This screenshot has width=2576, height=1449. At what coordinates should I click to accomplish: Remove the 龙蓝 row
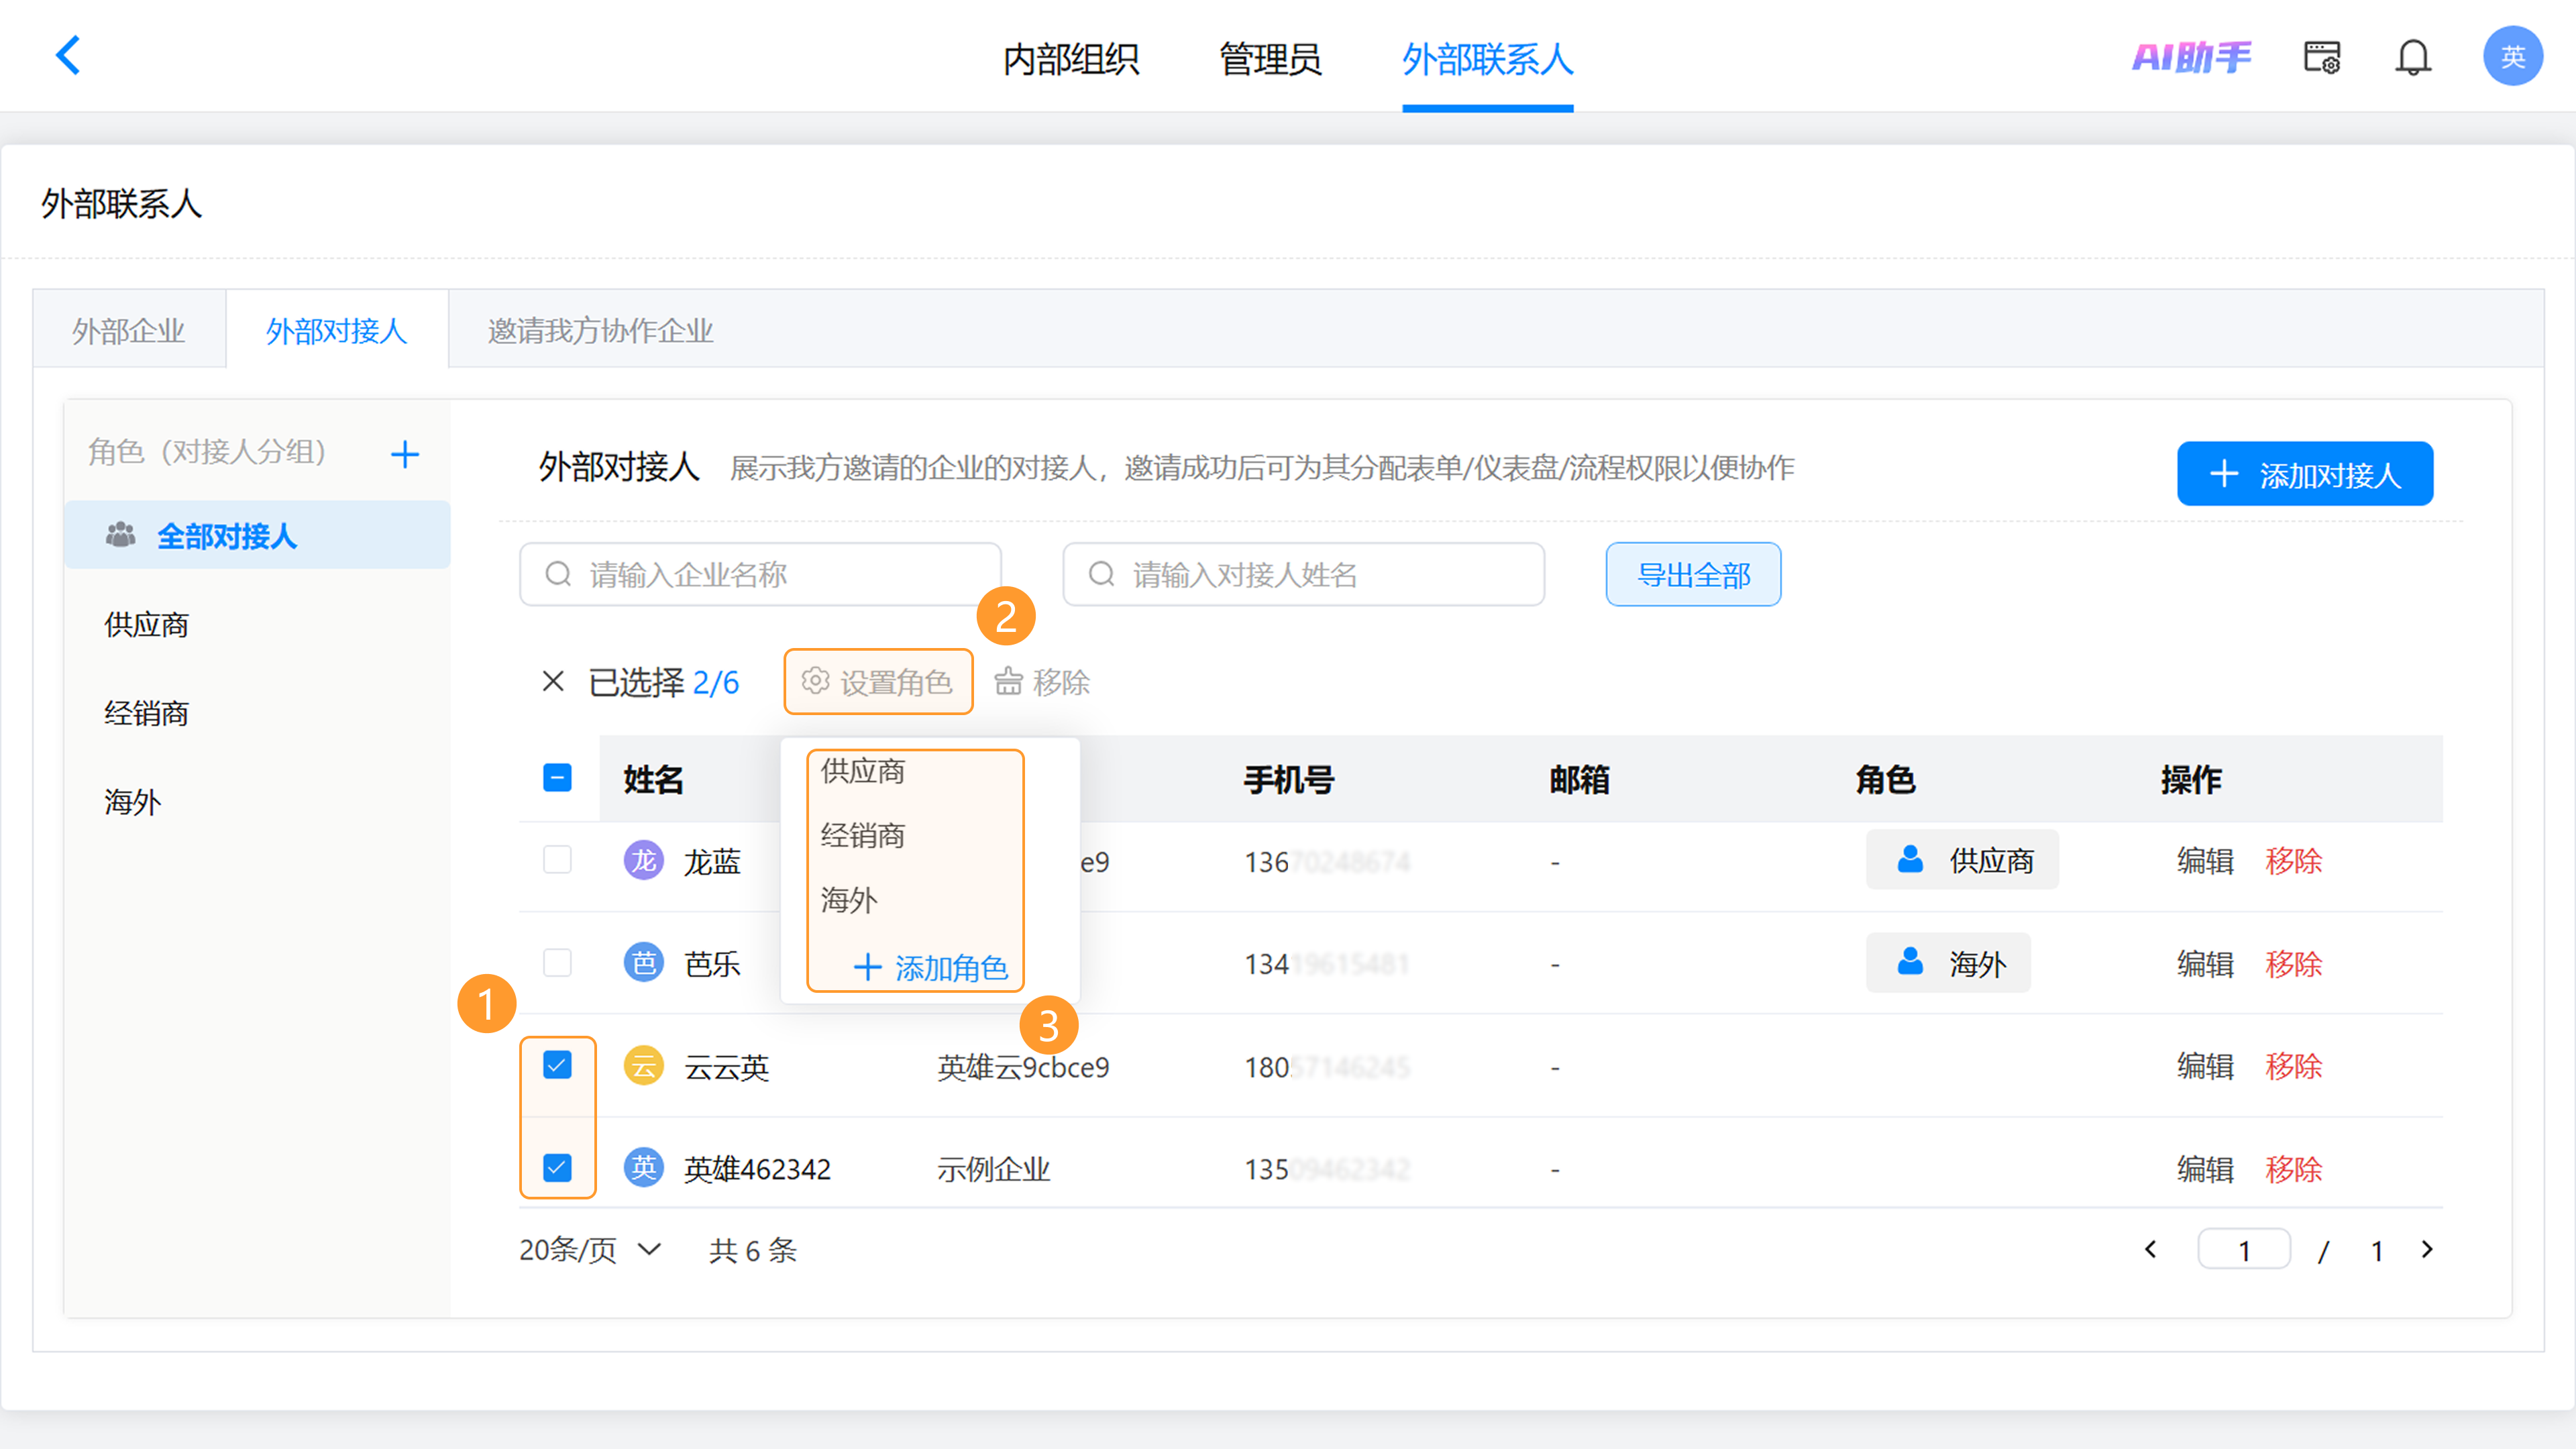[2293, 860]
